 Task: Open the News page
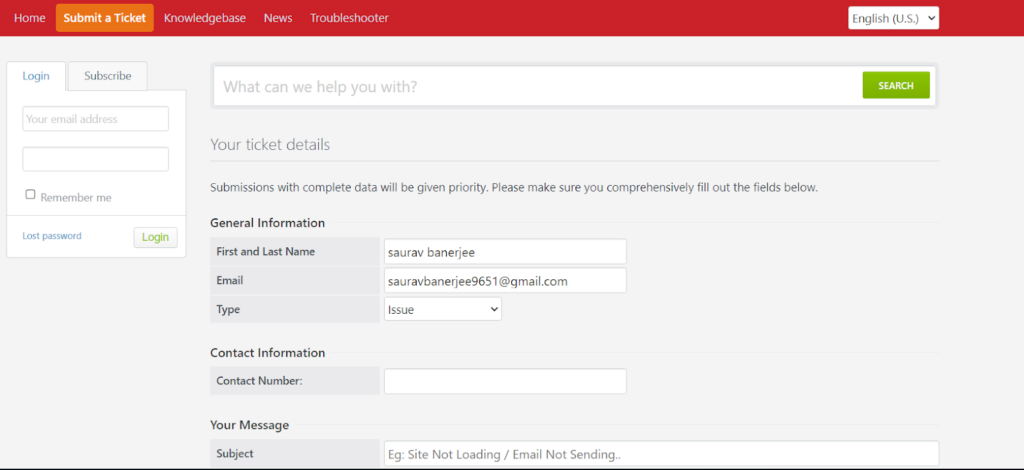click(277, 18)
